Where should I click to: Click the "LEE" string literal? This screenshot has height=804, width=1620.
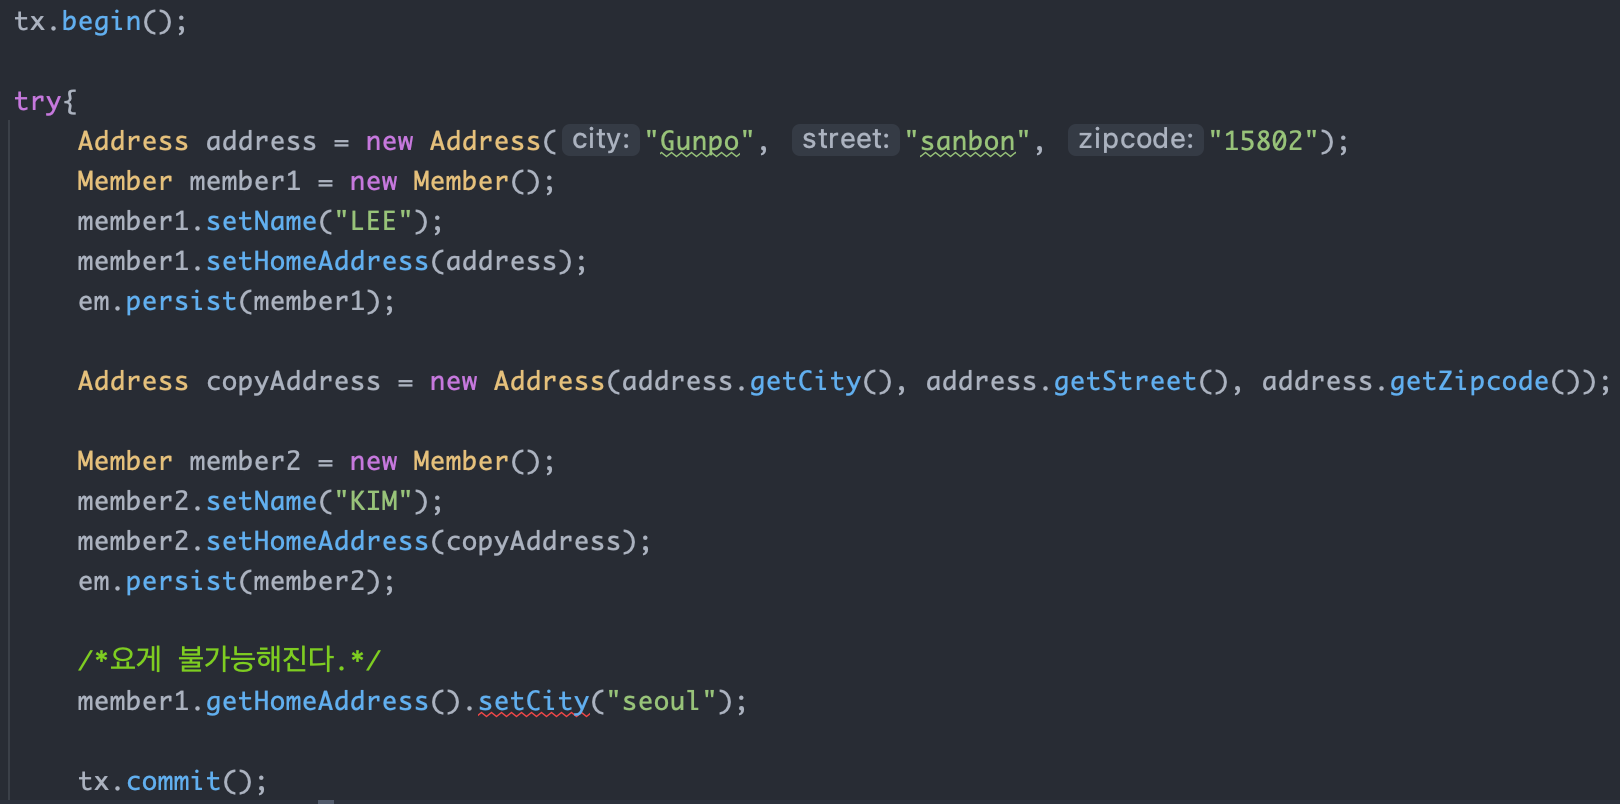pyautogui.click(x=374, y=221)
